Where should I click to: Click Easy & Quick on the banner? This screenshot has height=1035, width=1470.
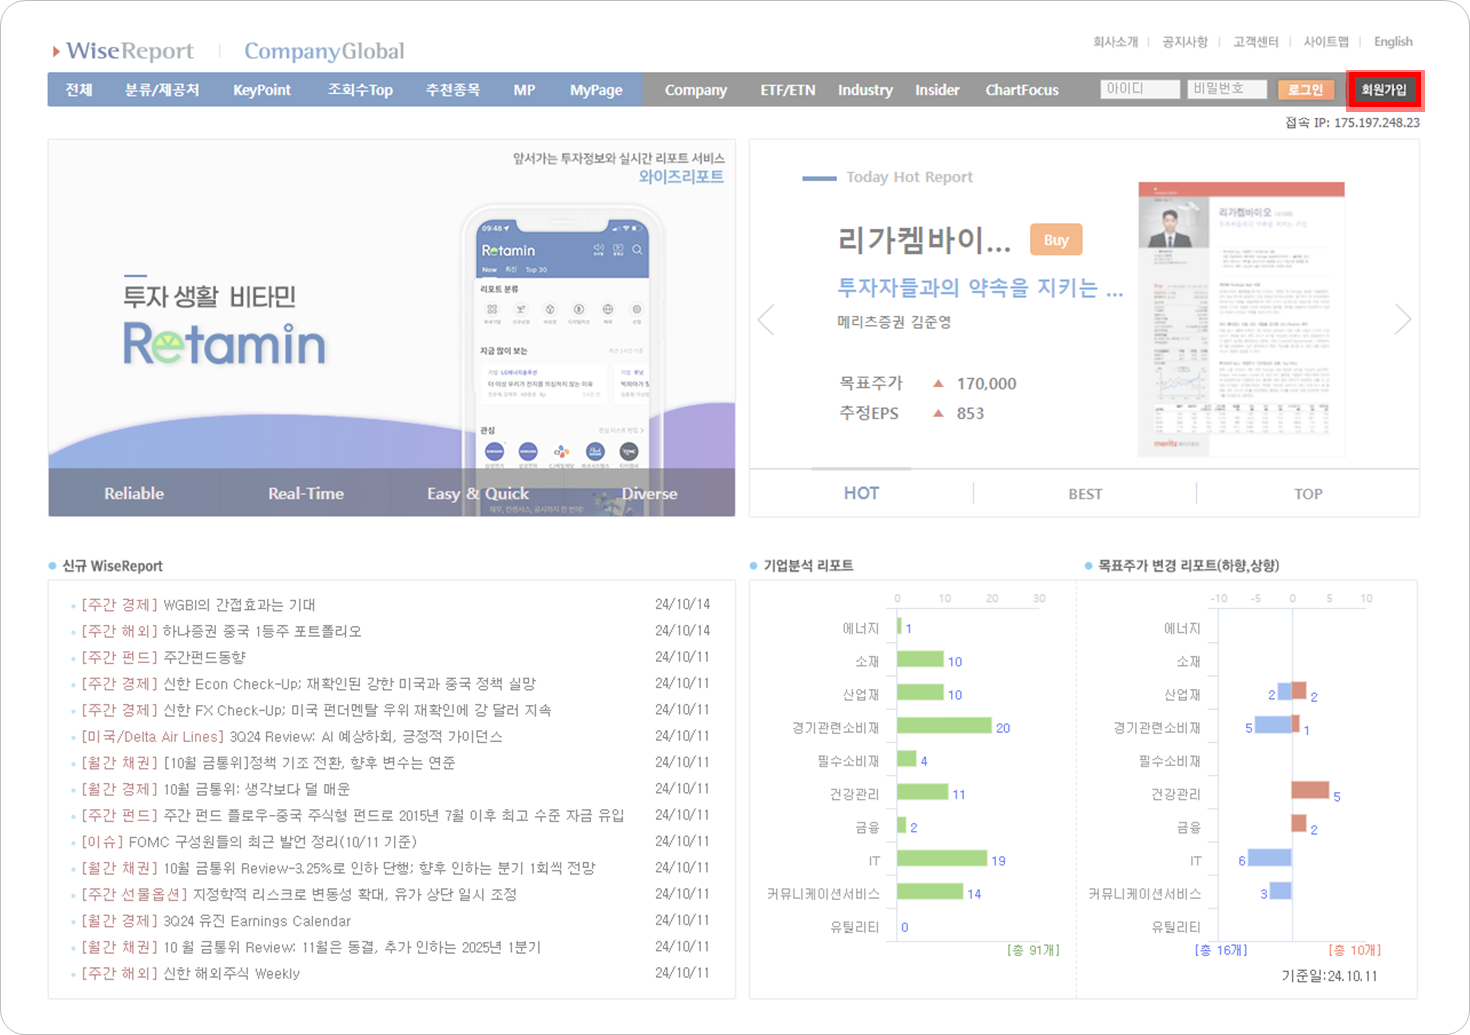pos(478,494)
